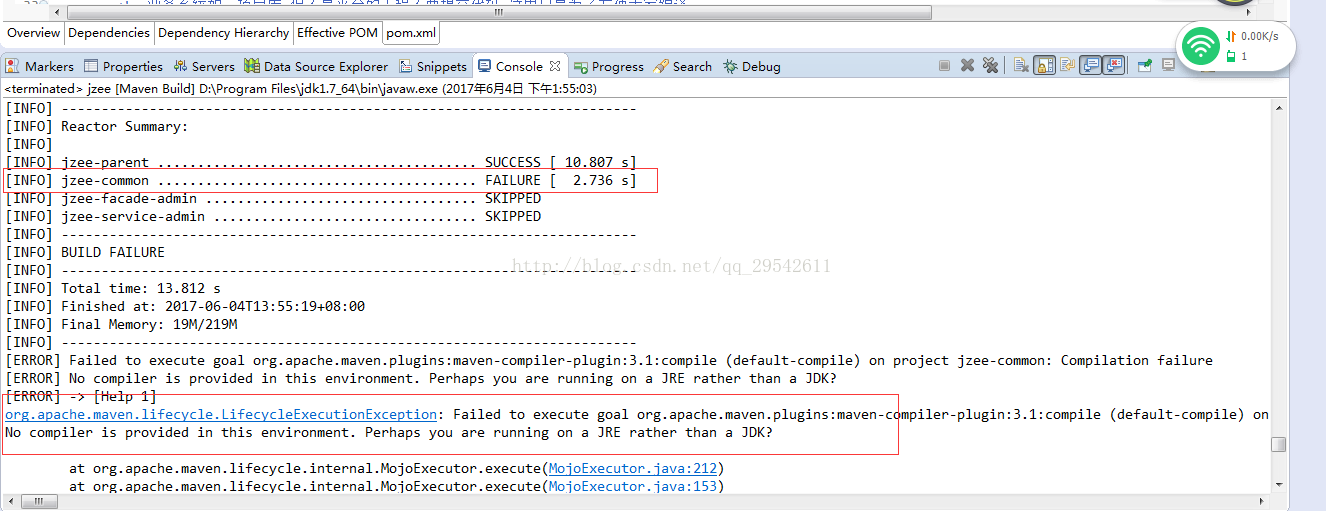Remove all terminated launches (double X)
Screen dimensions: 1326x511
tap(990, 66)
